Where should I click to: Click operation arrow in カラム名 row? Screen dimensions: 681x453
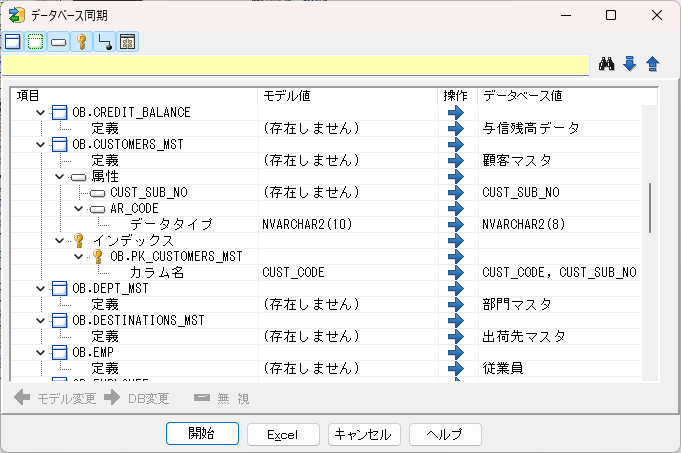pyautogui.click(x=456, y=273)
